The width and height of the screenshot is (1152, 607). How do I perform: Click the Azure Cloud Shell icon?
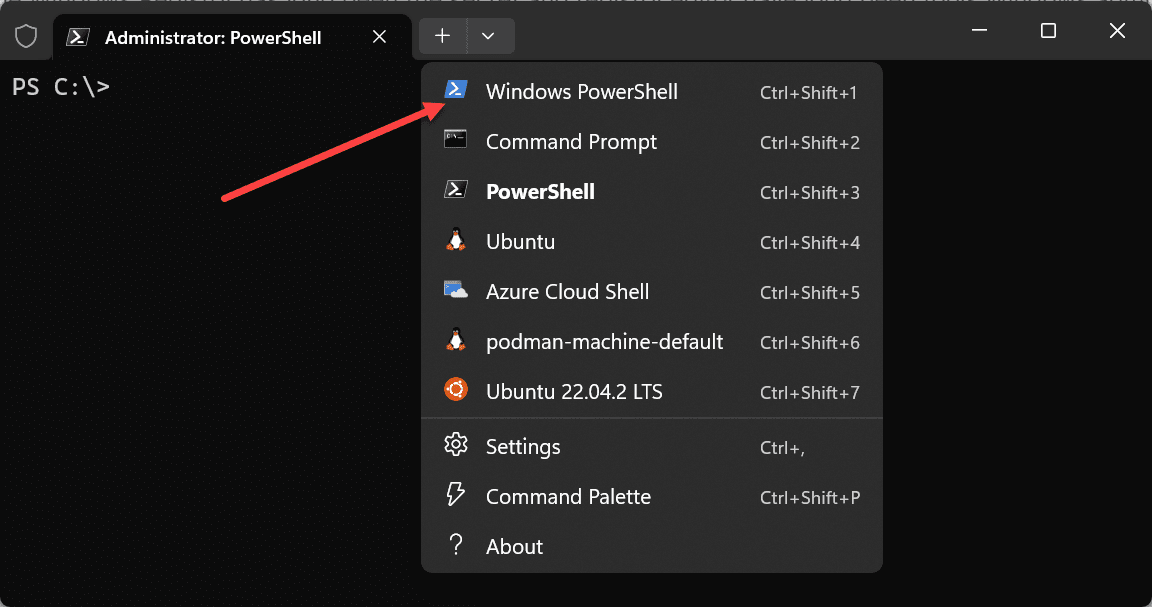[x=456, y=291]
